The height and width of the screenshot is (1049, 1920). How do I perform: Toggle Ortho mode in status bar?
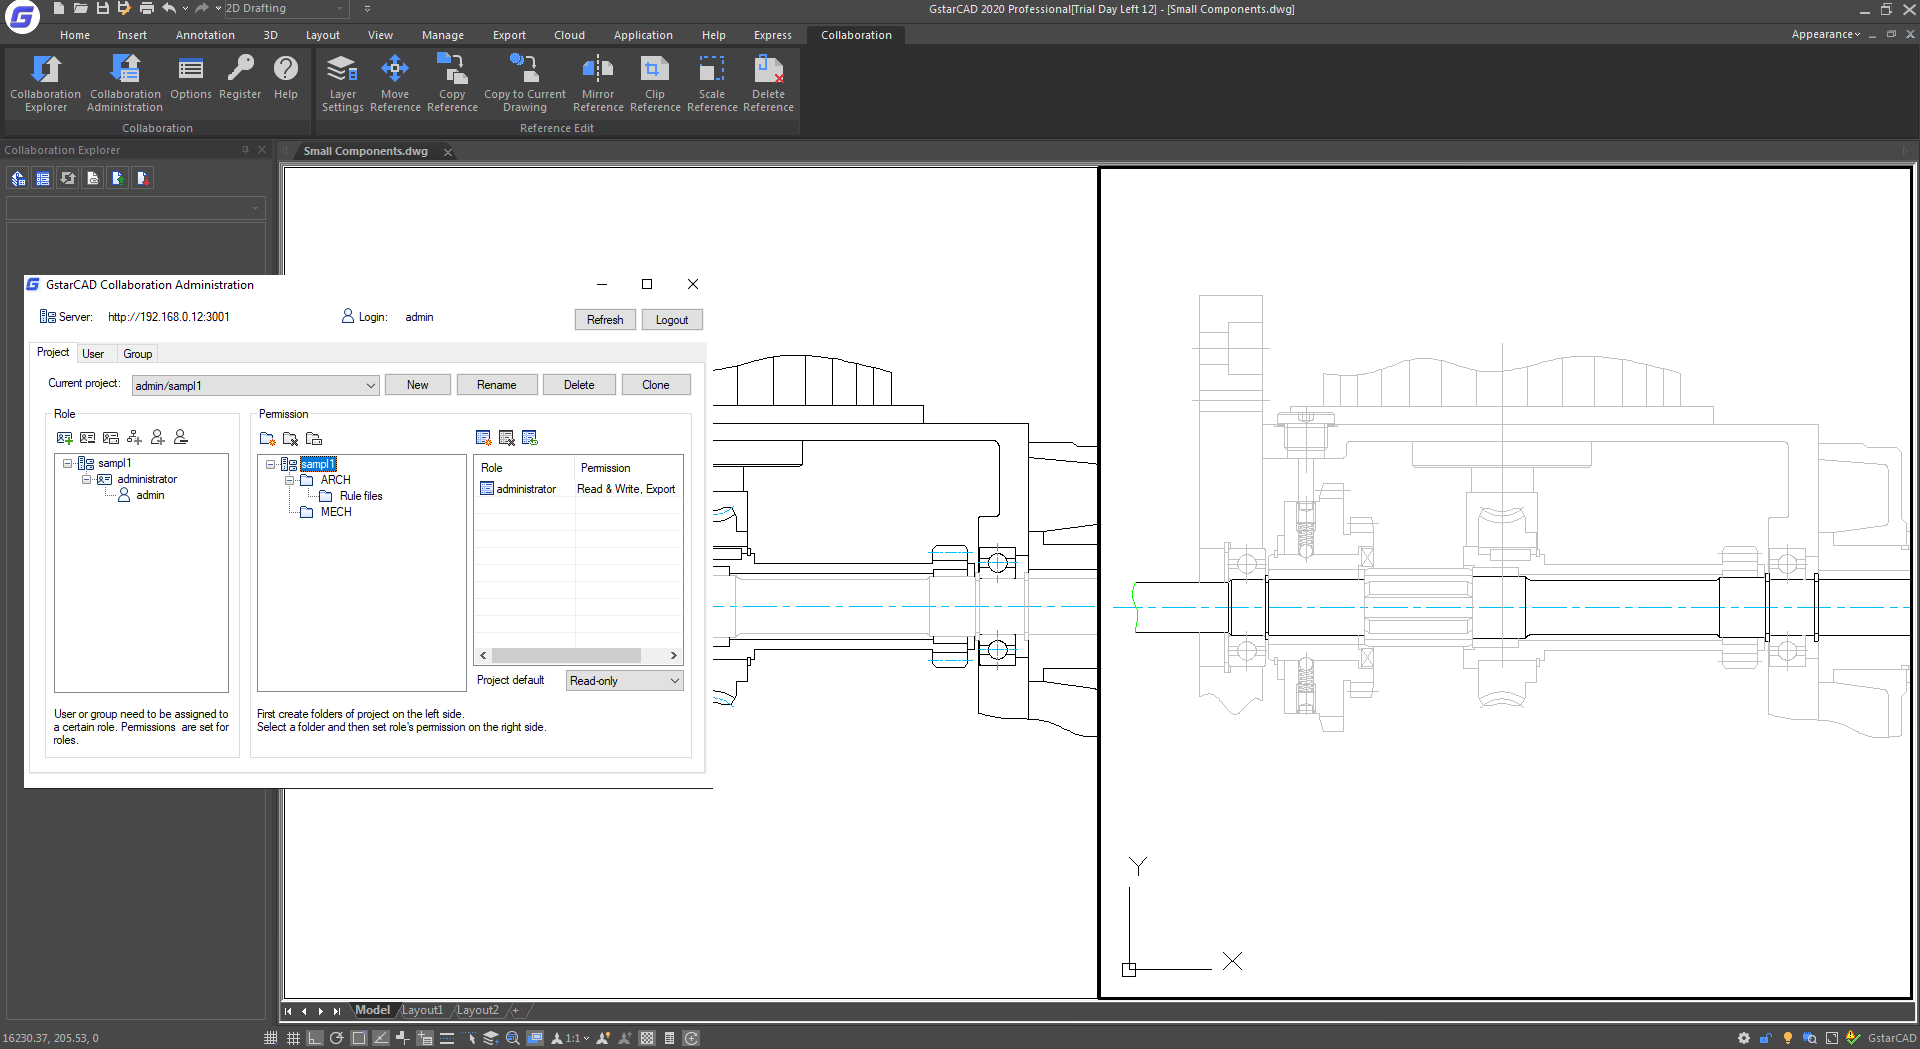pyautogui.click(x=315, y=1038)
